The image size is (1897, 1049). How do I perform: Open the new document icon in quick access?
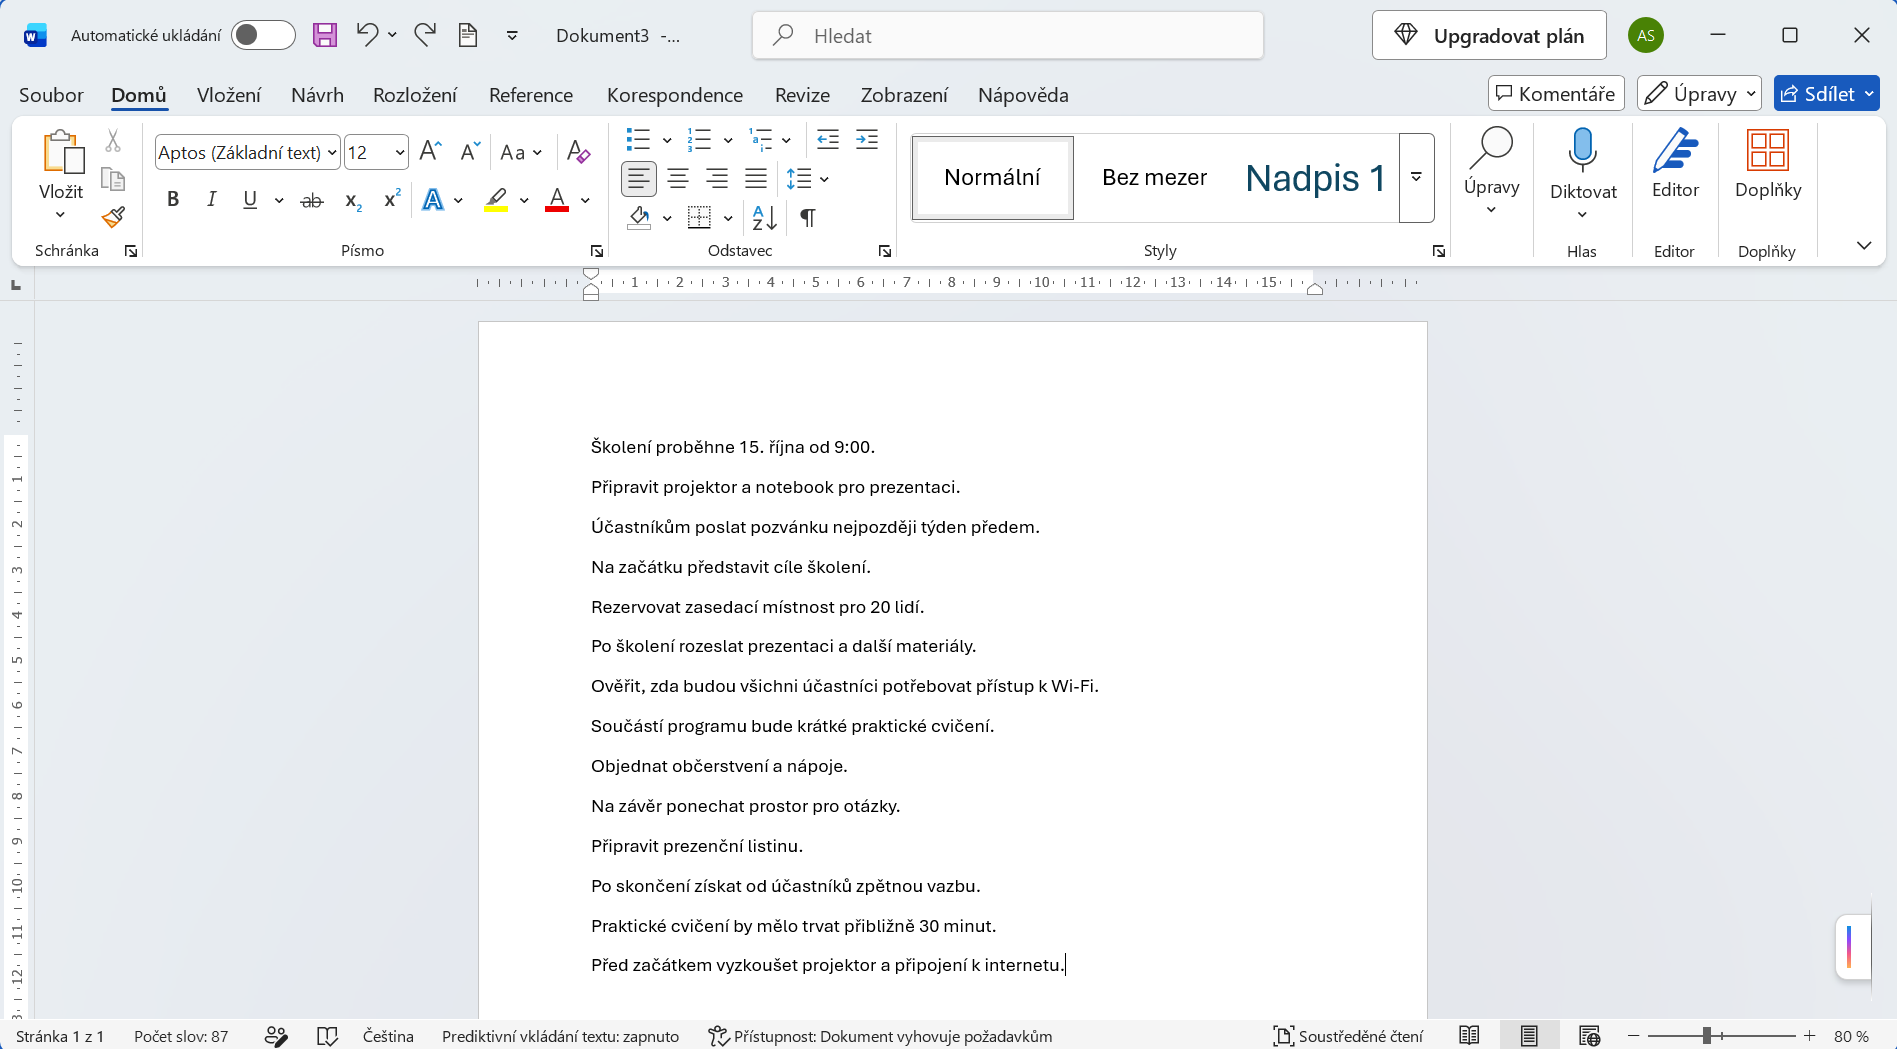tap(468, 35)
